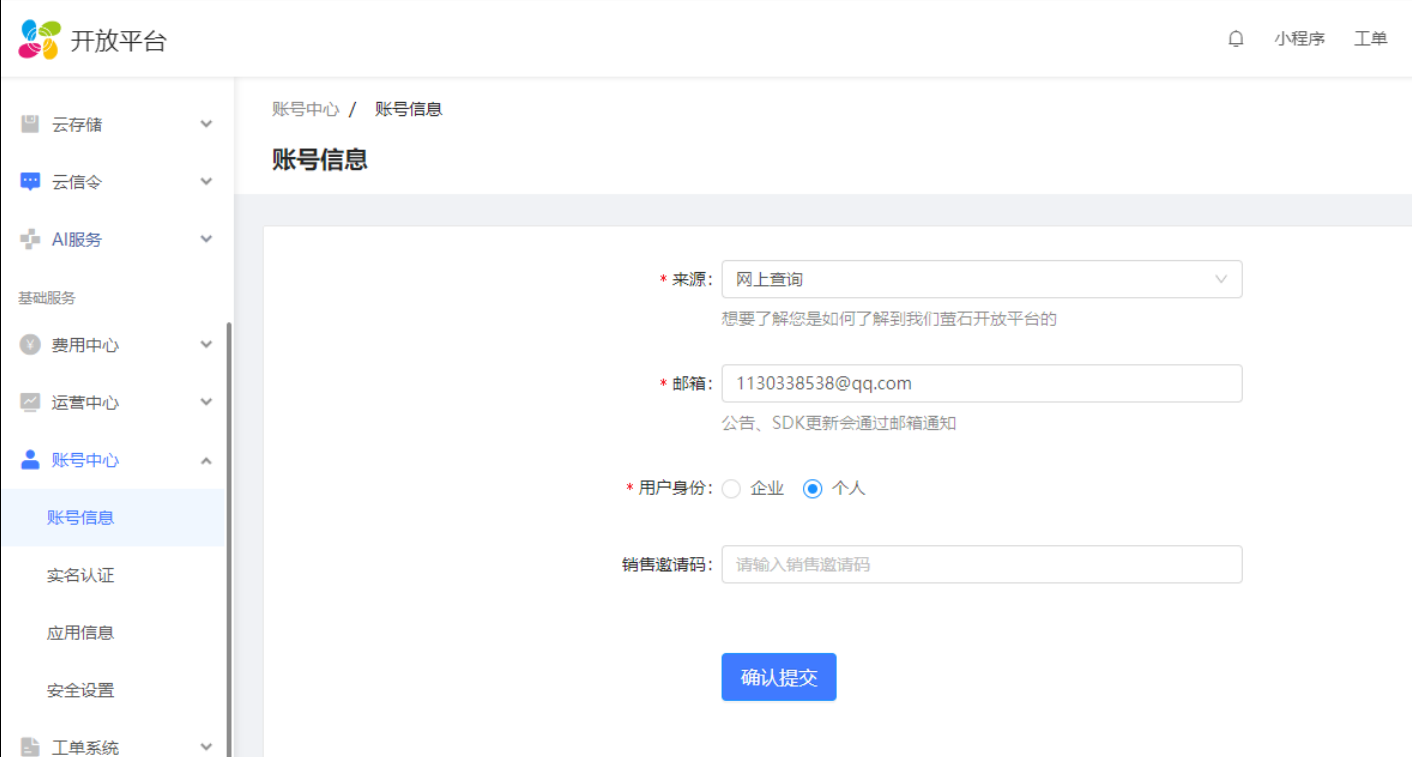Go to 账号中心 breadcrumb
Image resolution: width=1412 pixels, height=757 pixels.
305,109
